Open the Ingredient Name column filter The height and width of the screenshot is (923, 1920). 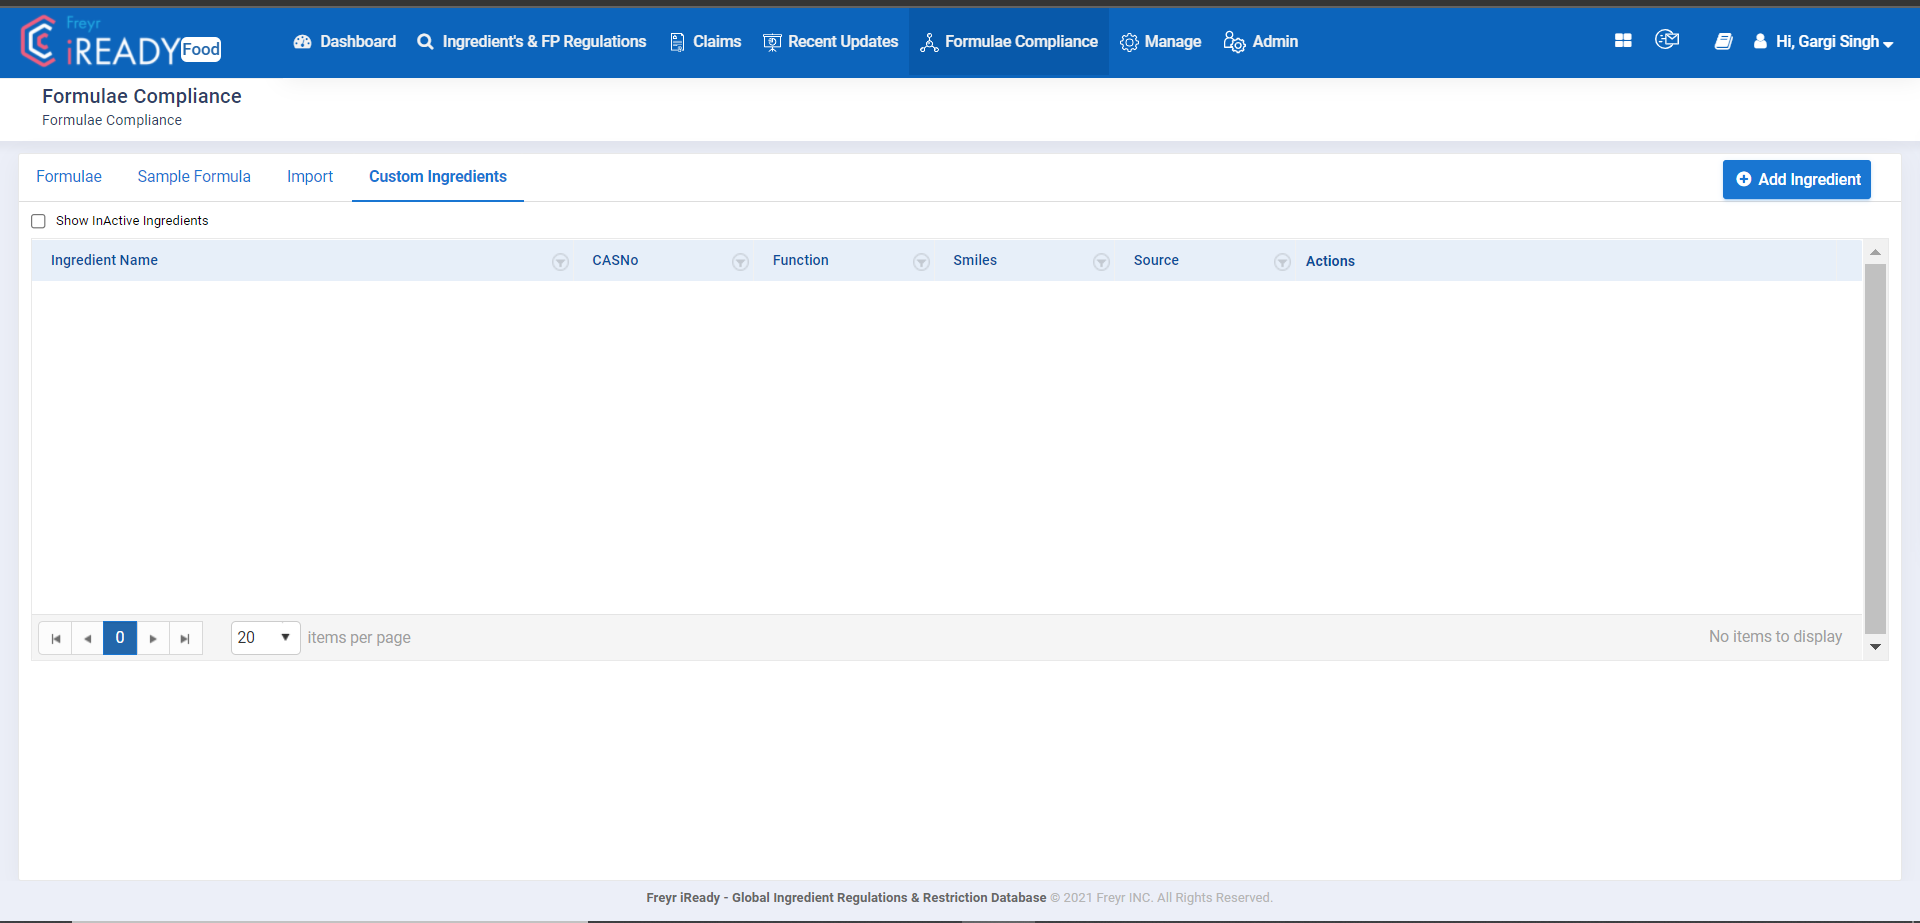pyautogui.click(x=560, y=262)
